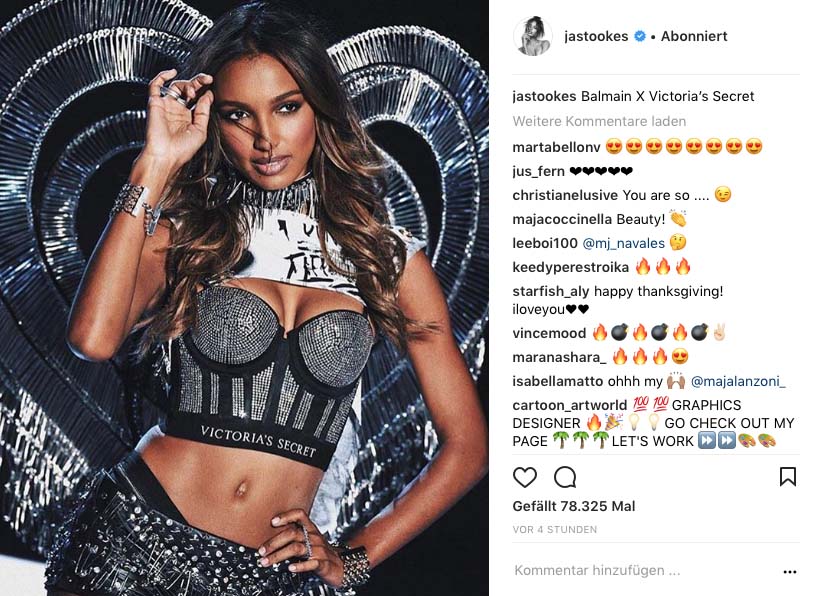Open the three-dot more options menu

790,572
